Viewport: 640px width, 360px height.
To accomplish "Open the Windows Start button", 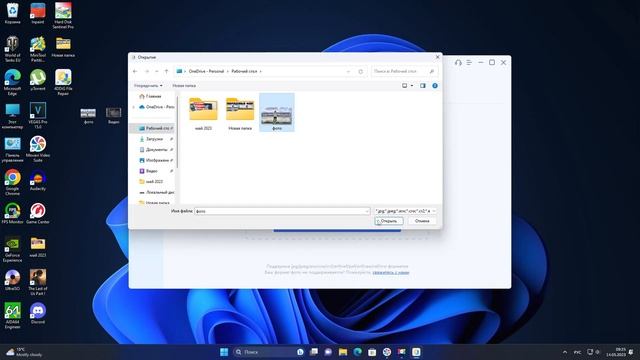I will pos(224,352).
